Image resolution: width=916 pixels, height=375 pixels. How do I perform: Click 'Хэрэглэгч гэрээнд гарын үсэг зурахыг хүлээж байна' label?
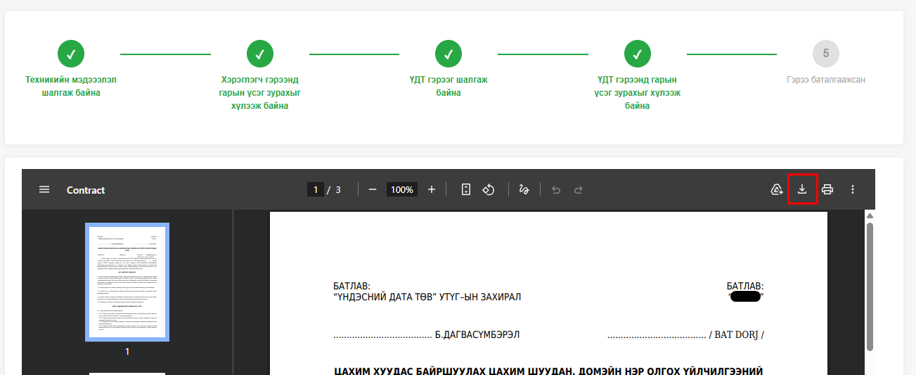(260, 93)
